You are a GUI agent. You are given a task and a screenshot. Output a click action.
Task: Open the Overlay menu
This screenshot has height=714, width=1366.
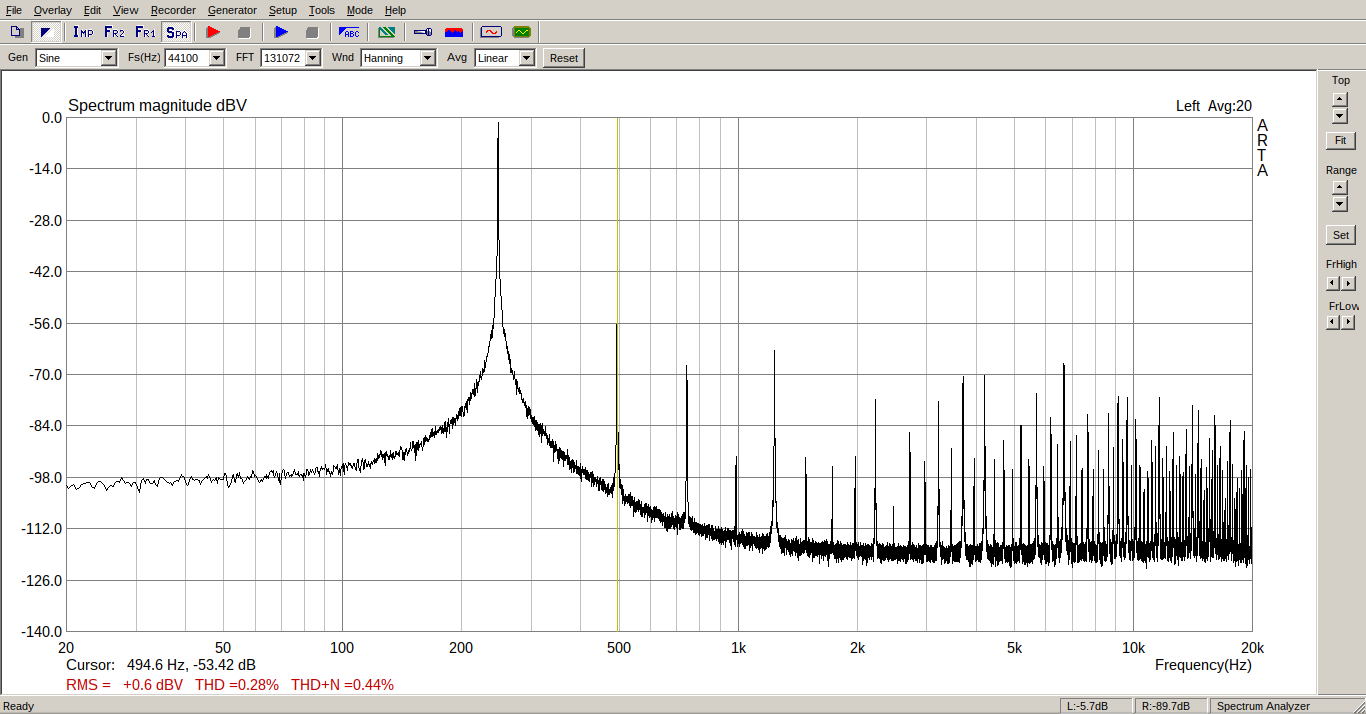52,10
